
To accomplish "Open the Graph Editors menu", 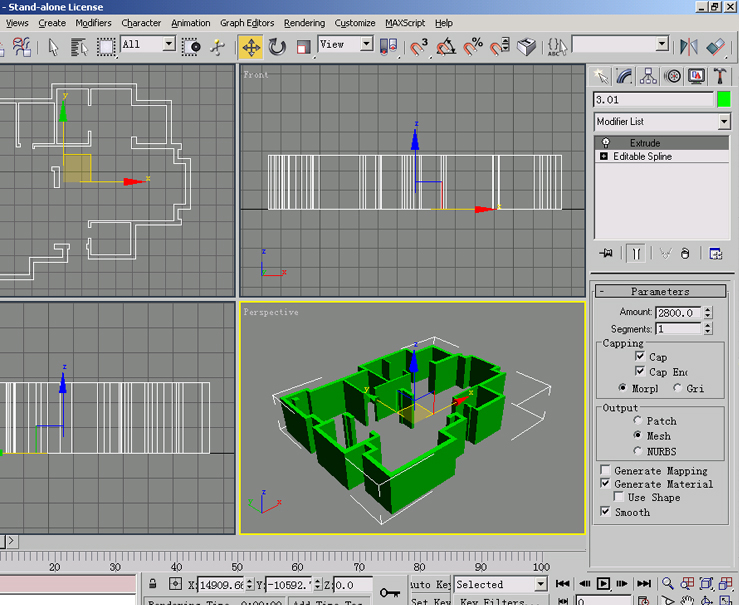I will [247, 23].
